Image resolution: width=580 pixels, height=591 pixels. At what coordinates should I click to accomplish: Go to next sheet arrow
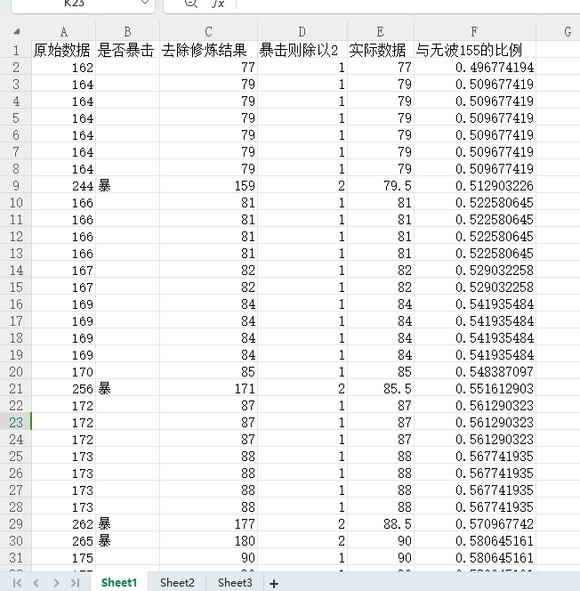(56, 583)
